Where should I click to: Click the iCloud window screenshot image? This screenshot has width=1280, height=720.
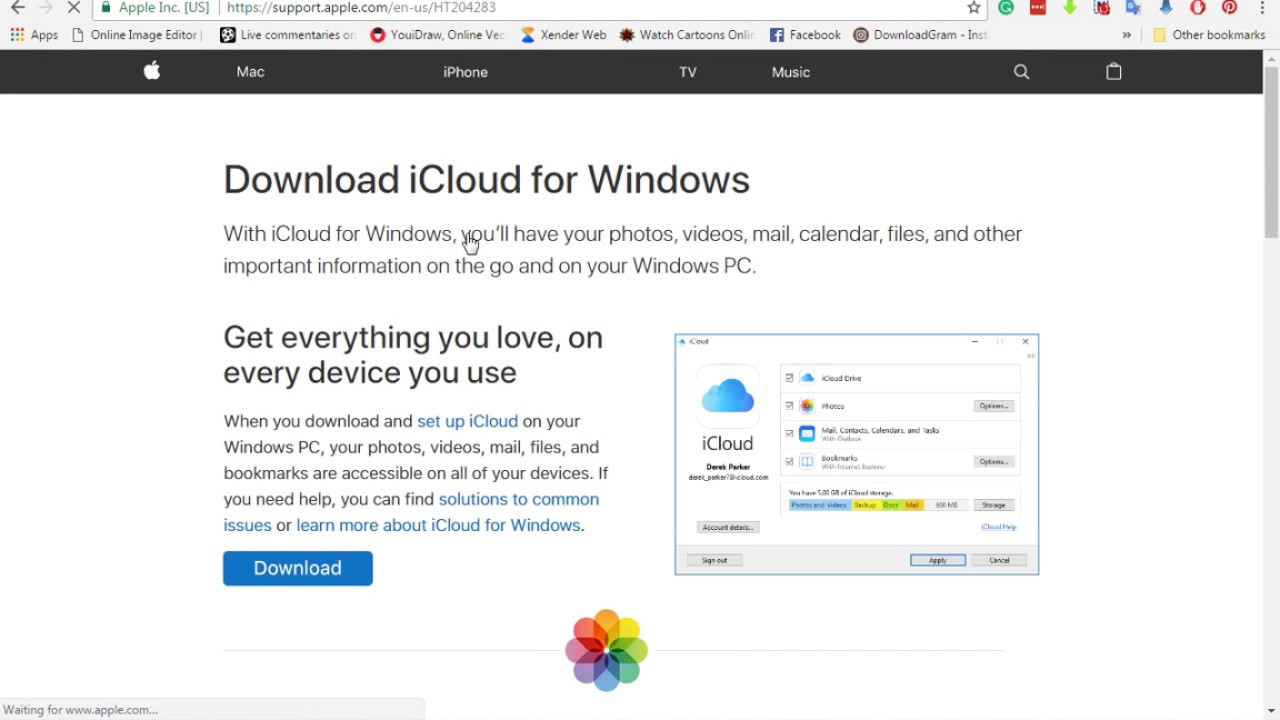click(x=857, y=455)
